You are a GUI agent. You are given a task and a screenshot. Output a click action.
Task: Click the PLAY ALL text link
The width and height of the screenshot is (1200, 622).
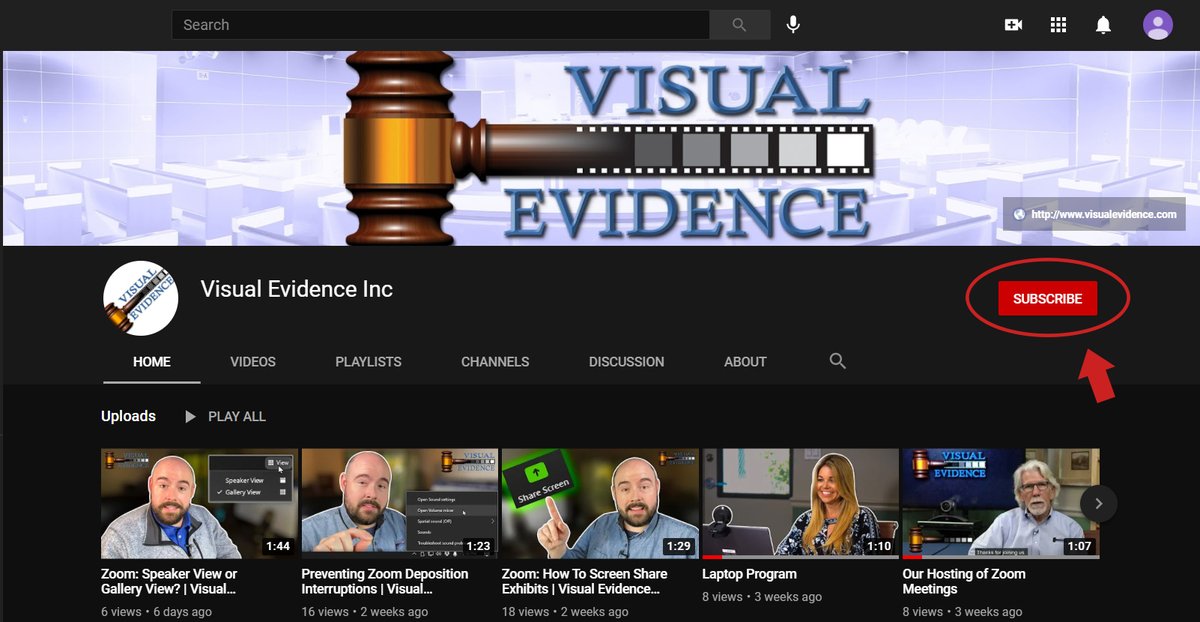(237, 416)
